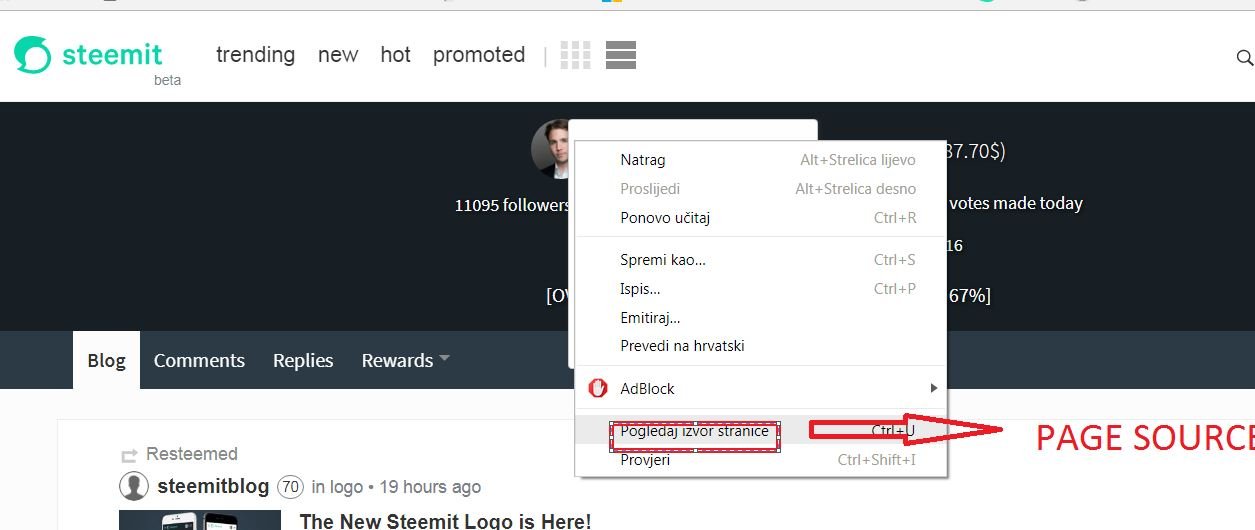Choose Ispis... from context menu

pos(761,289)
